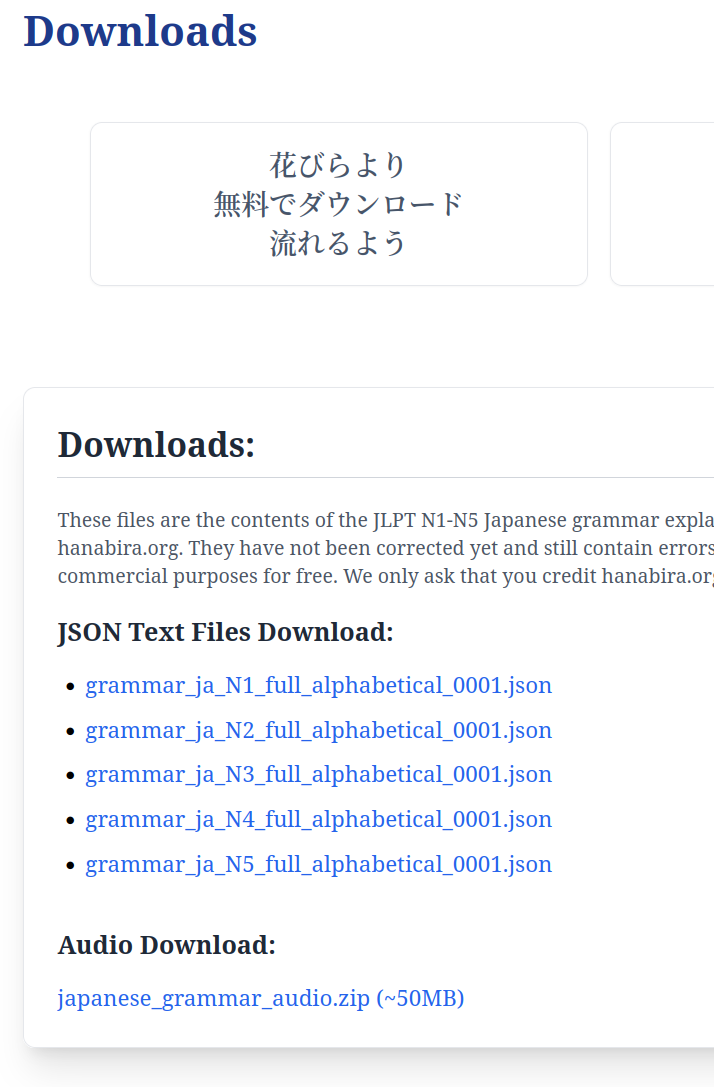Download the grammar_ja_N1 JSON file
Image resolution: width=714 pixels, height=1087 pixels.
[318, 686]
